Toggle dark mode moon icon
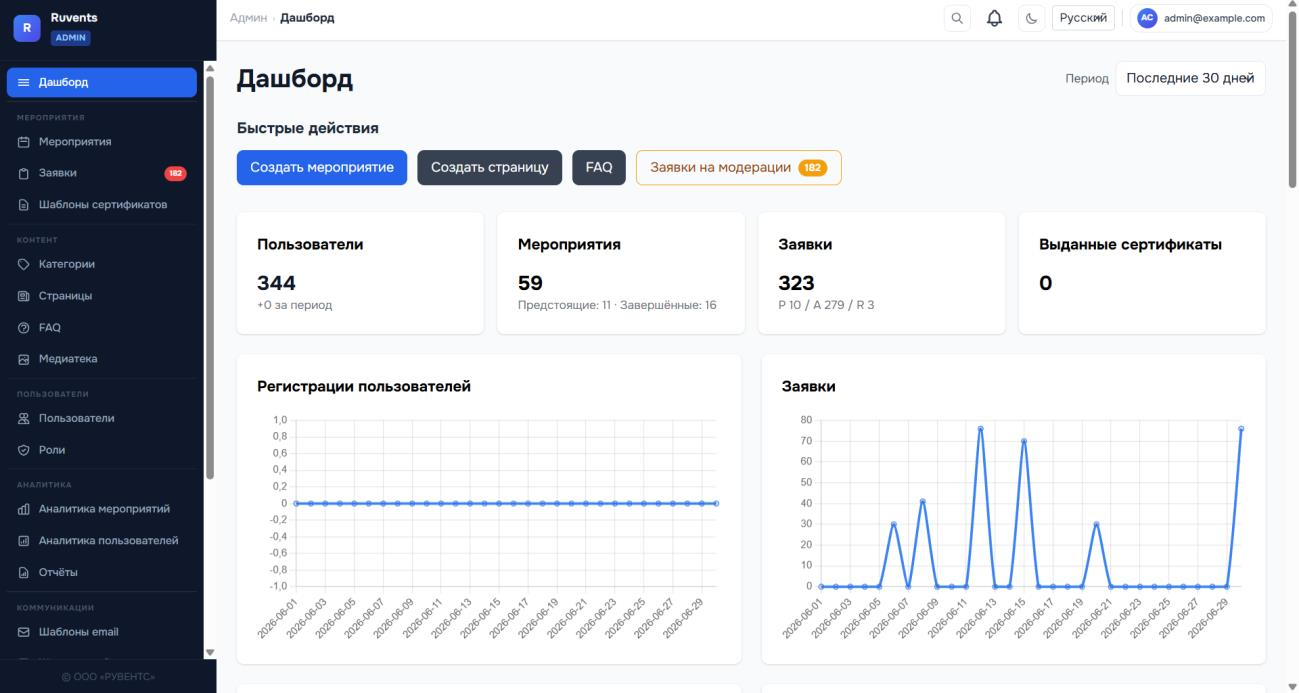The width and height of the screenshot is (1299, 693). tap(1031, 18)
